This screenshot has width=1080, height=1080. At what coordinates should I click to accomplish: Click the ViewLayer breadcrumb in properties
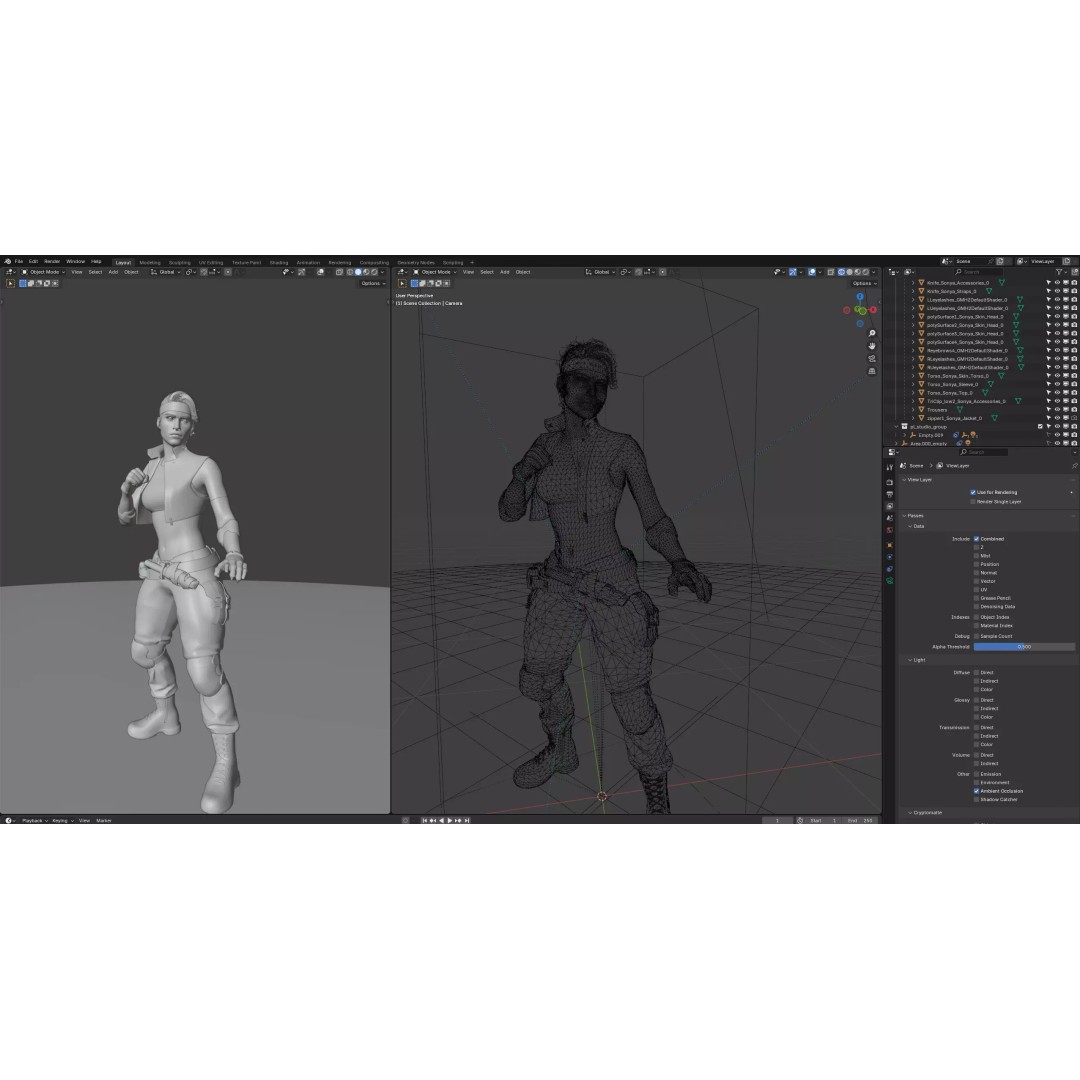click(x=957, y=466)
